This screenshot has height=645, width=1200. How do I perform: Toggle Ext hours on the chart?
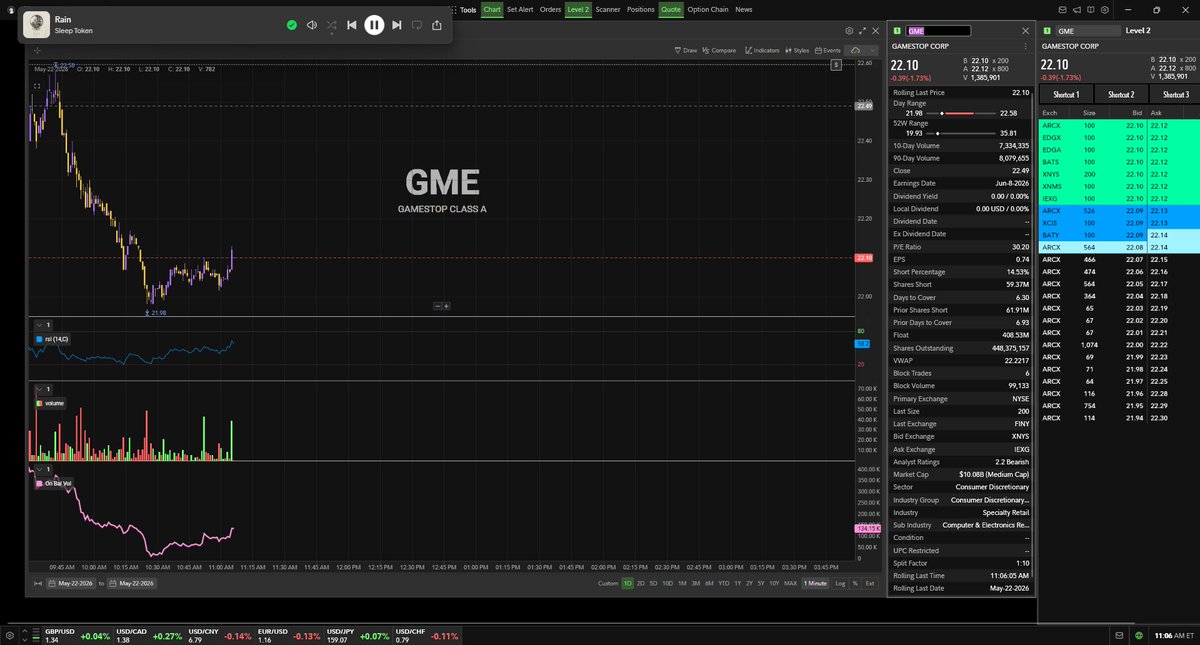870,583
